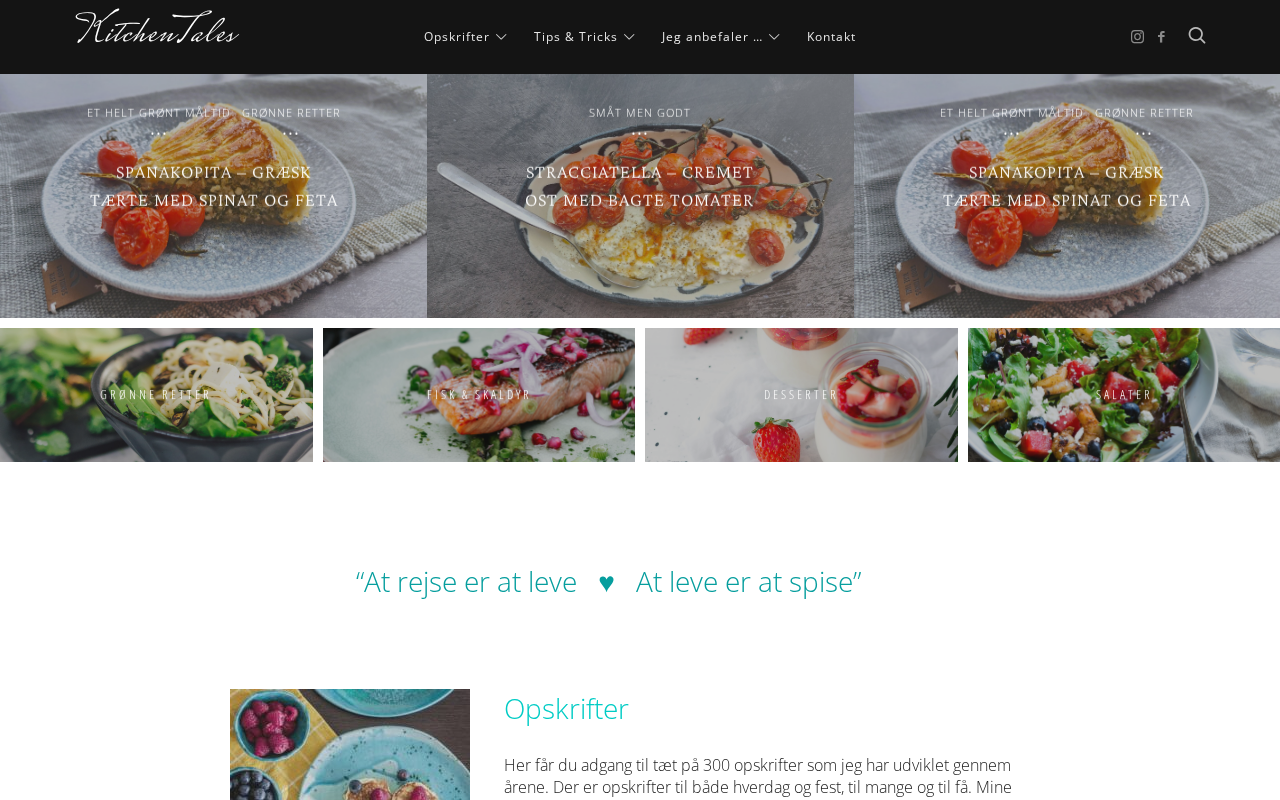
Task: Click the KitchenTales logo
Action: (157, 27)
